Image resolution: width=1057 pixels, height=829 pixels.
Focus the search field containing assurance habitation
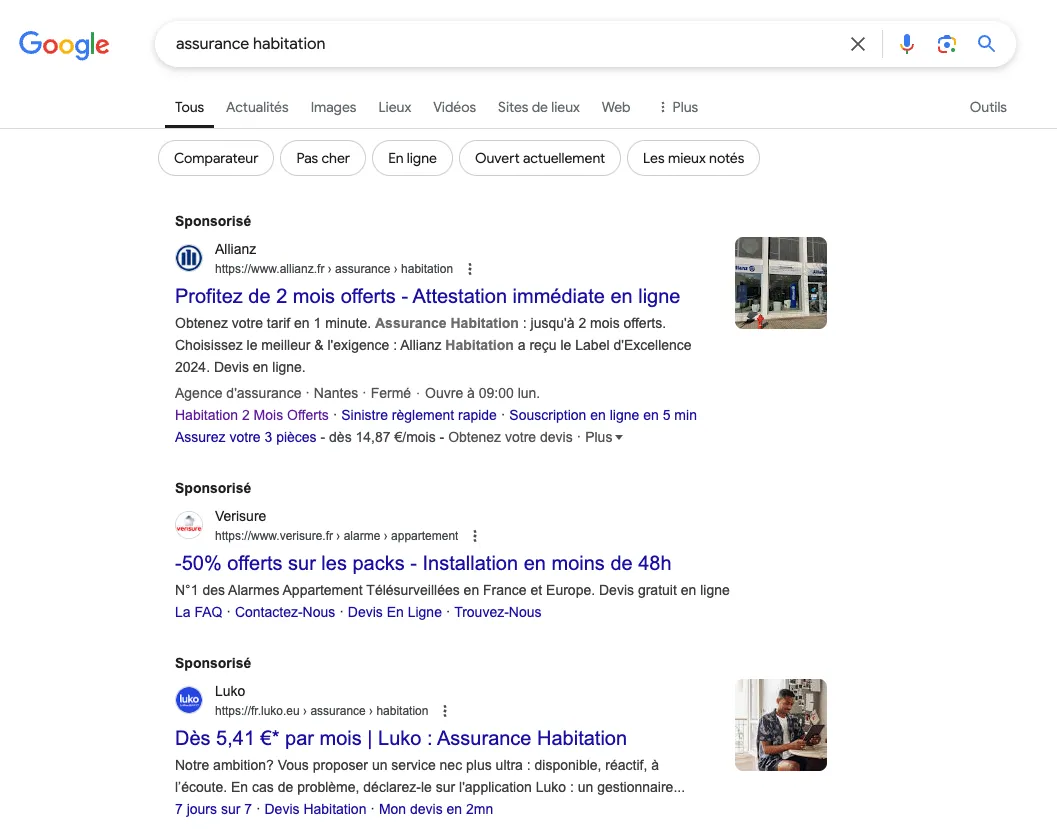click(499, 44)
